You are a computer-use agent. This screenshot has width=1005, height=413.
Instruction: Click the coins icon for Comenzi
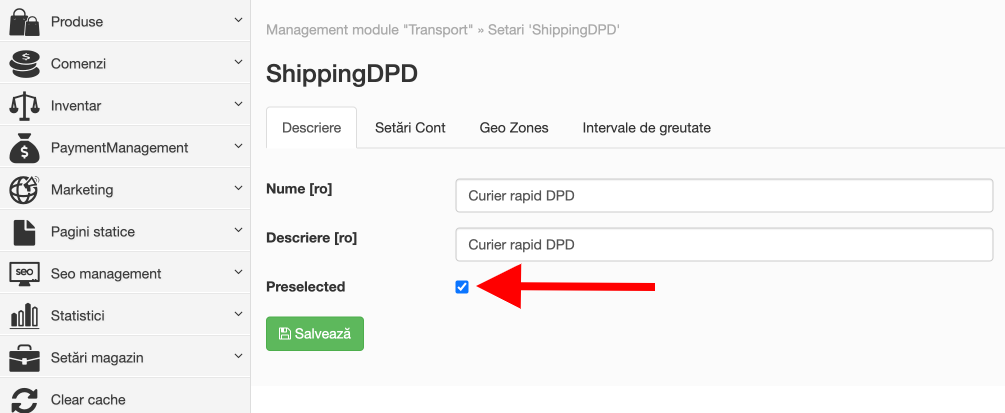pos(24,63)
